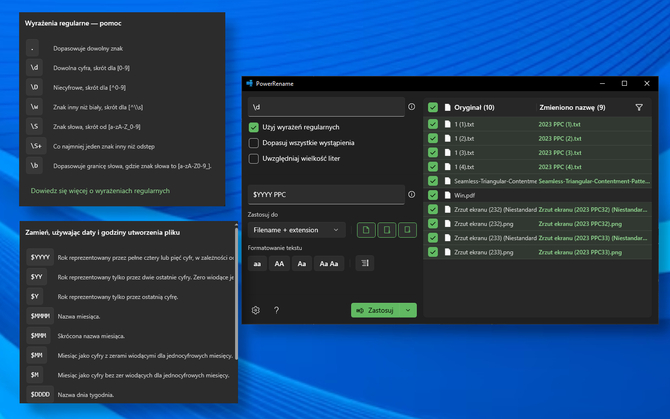
Task: Enable enumerate items icon button
Action: [x=365, y=263]
